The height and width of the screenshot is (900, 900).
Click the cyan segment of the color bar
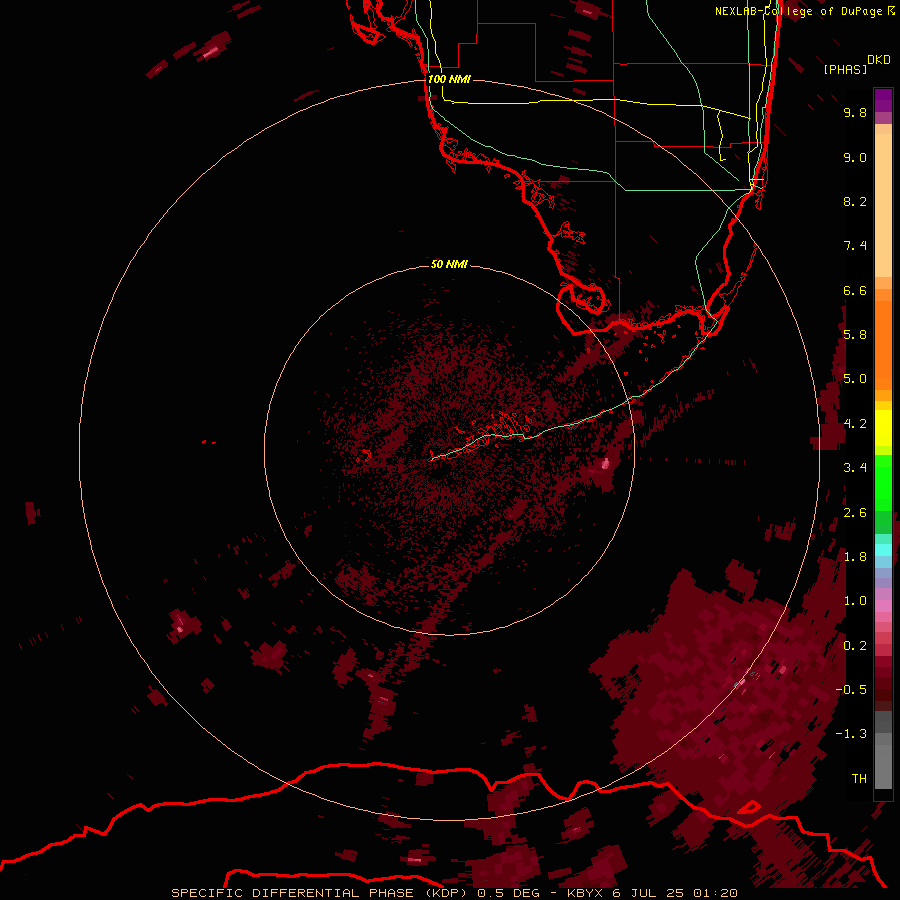883,549
